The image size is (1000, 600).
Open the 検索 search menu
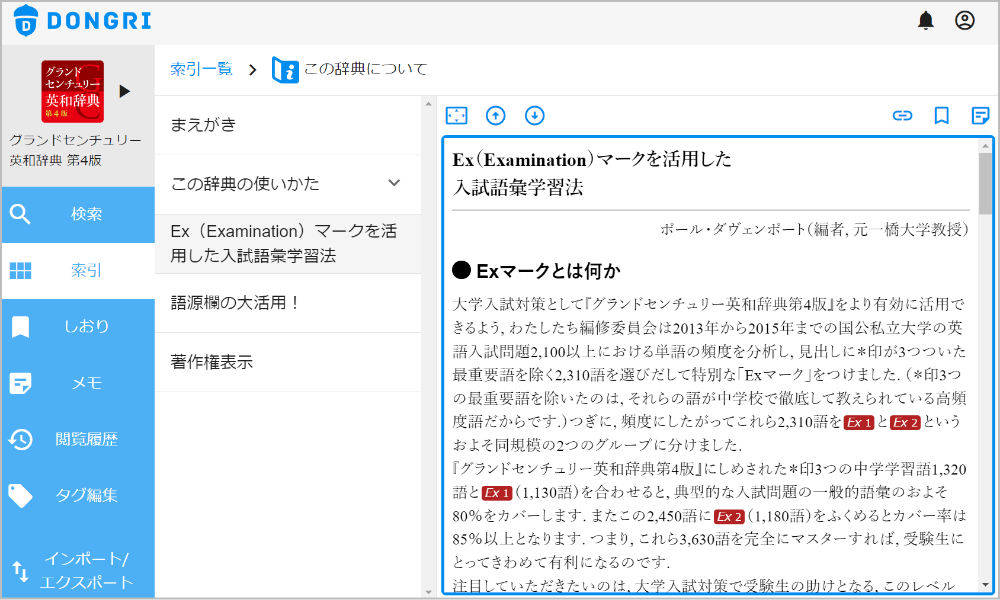click(78, 214)
